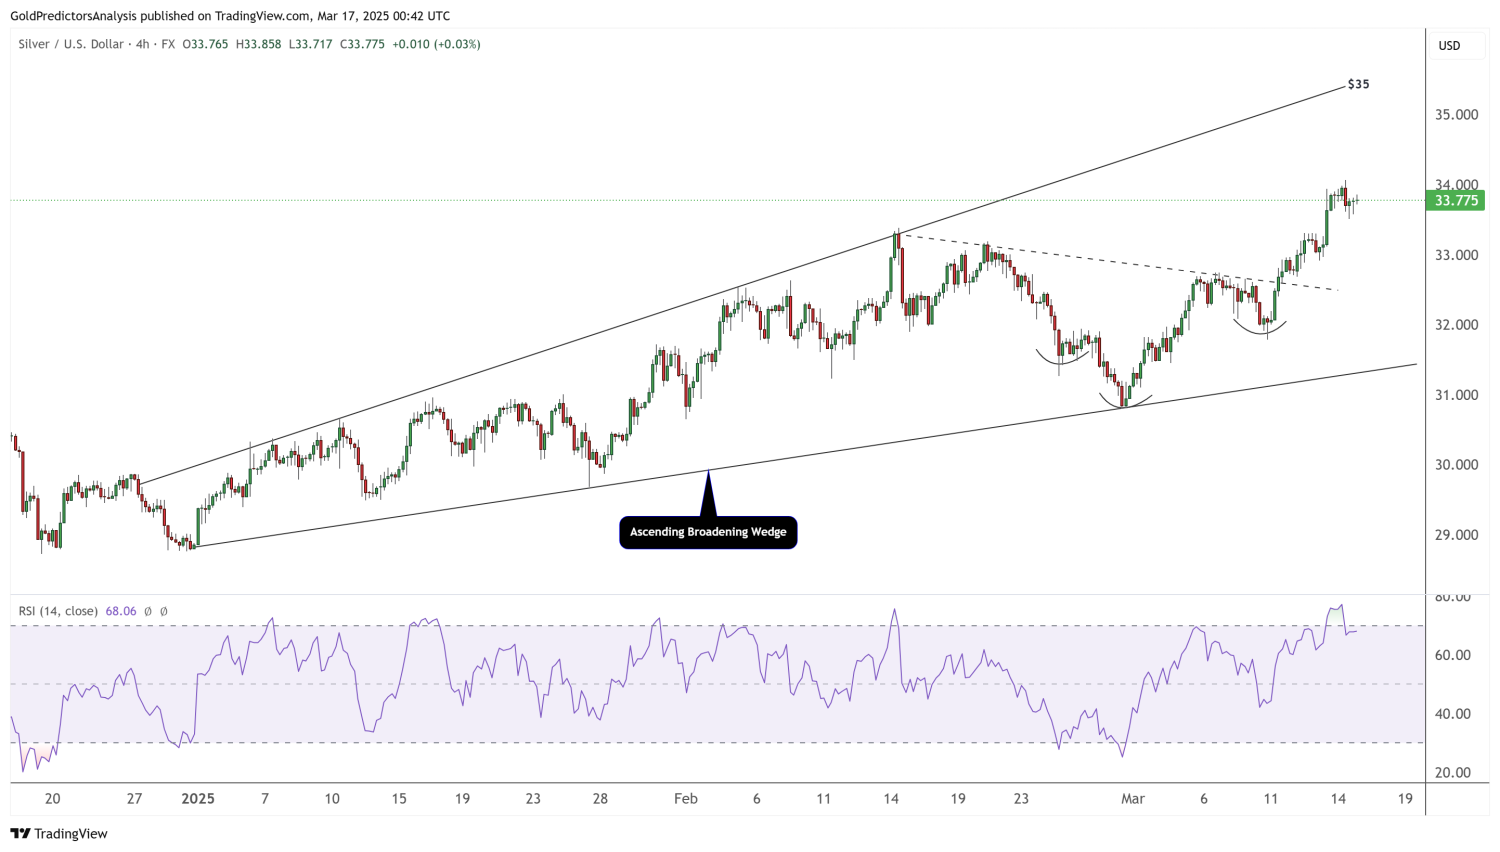This screenshot has width=1500, height=852.
Task: Click the 2025 year marker on time axis
Action: click(x=198, y=799)
